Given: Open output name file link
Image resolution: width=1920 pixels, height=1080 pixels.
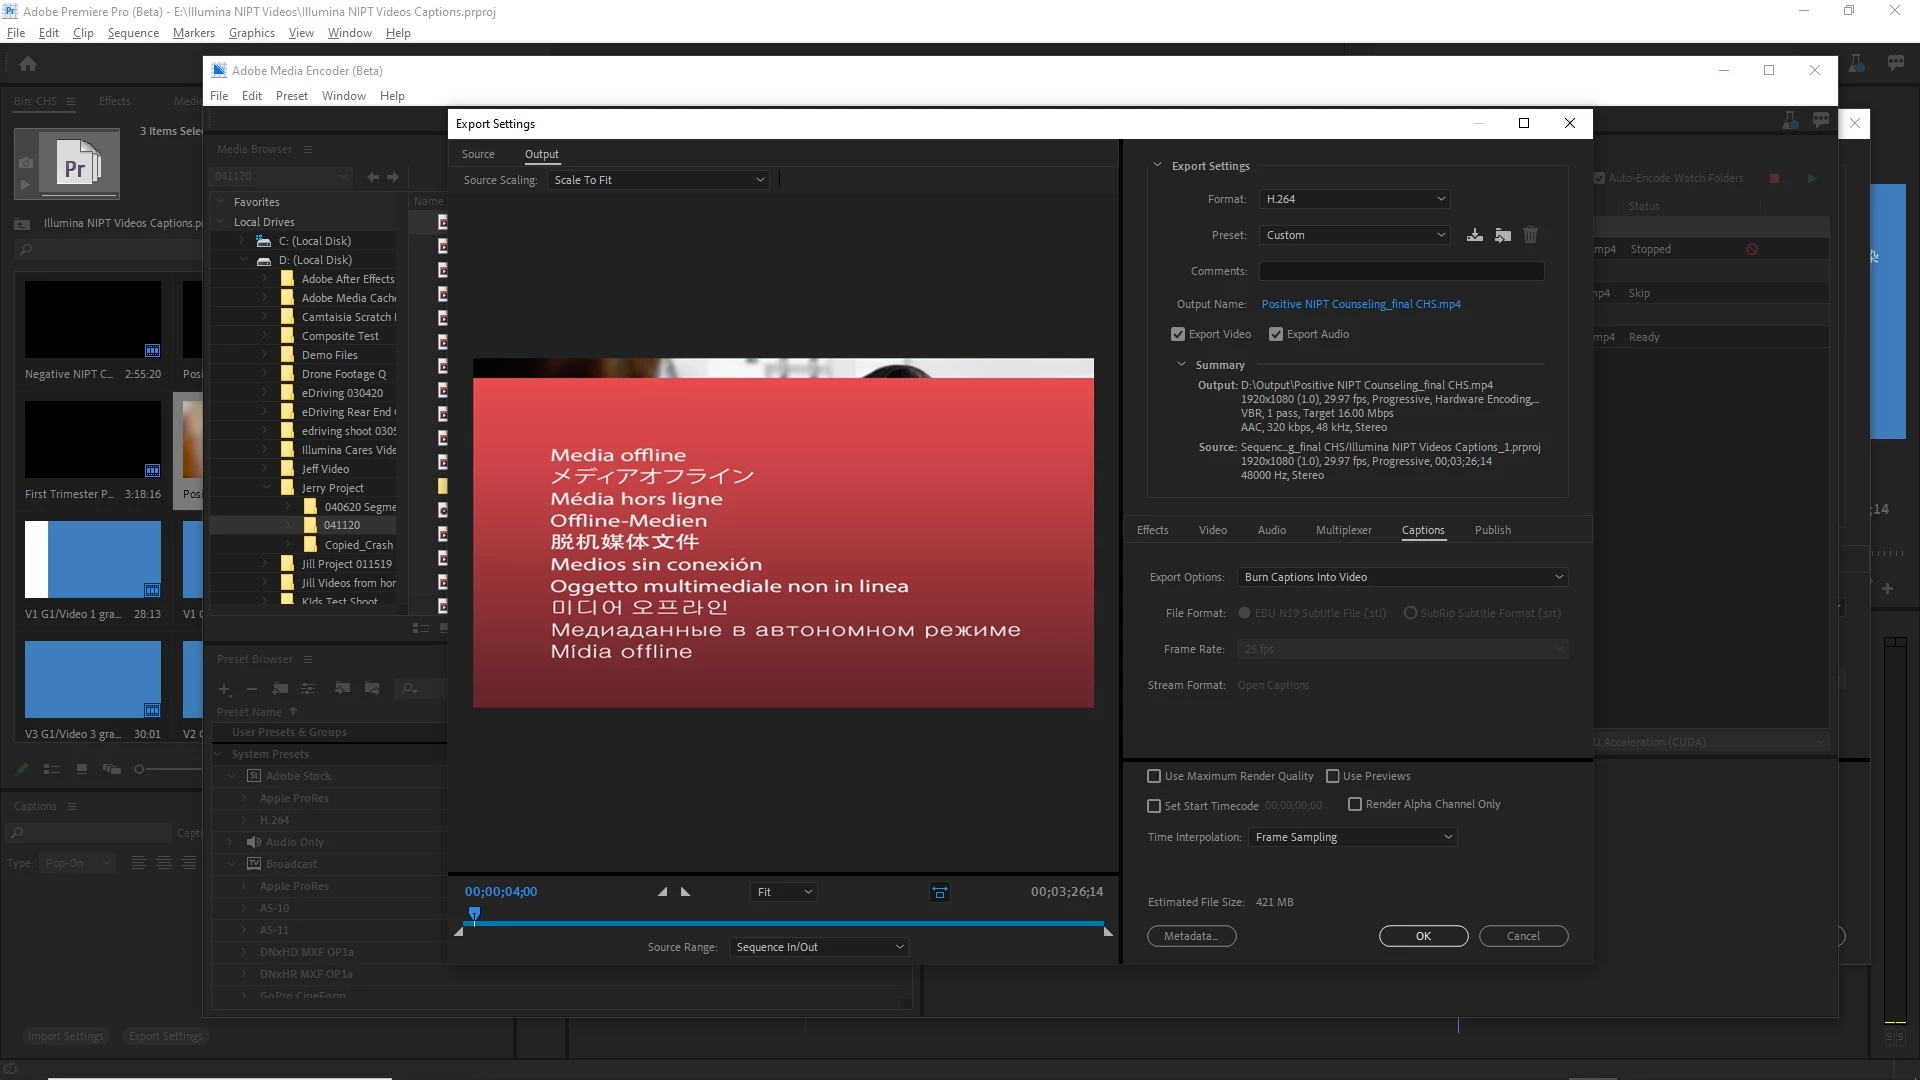Looking at the screenshot, I should coord(1360,304).
